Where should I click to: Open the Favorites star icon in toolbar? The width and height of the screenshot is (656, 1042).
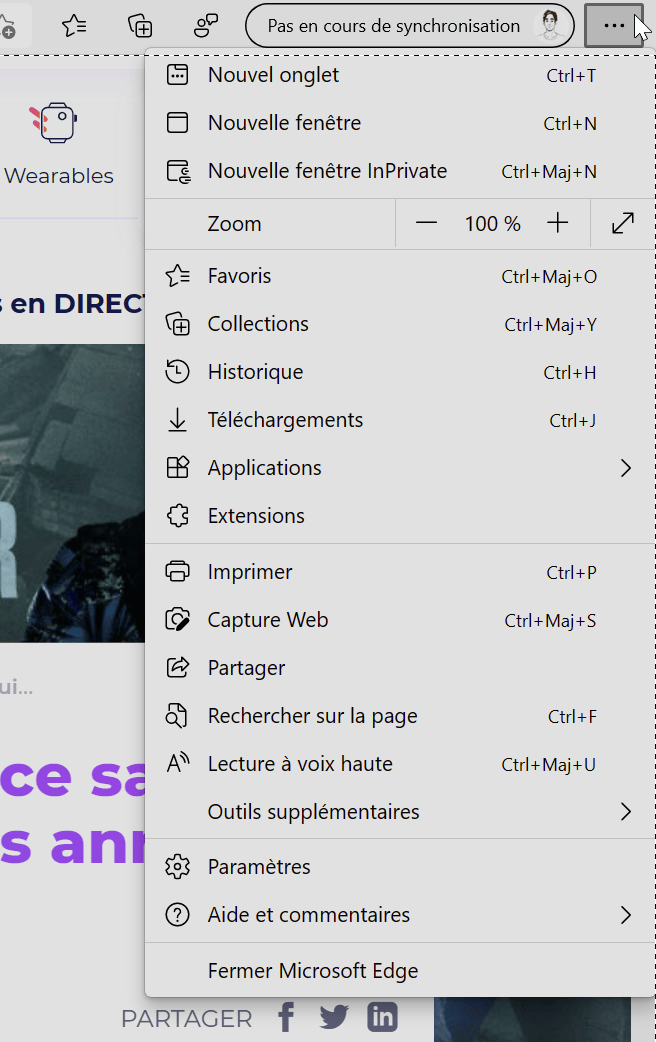(x=74, y=26)
